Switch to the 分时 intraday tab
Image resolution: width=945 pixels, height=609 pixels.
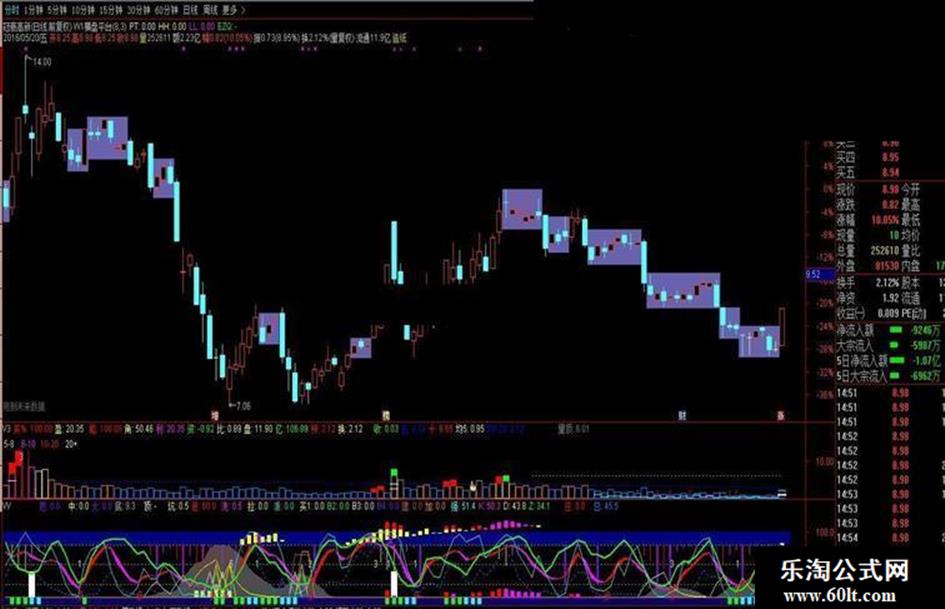(x=11, y=10)
